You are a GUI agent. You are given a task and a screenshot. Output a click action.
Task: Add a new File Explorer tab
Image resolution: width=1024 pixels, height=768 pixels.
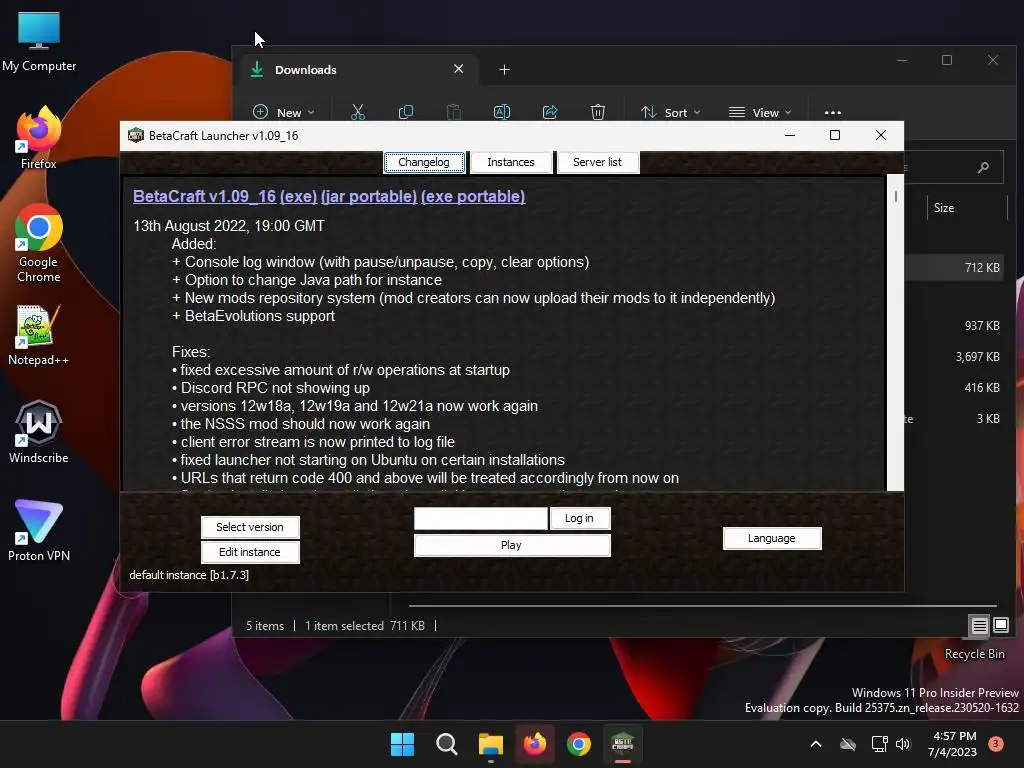click(x=504, y=69)
